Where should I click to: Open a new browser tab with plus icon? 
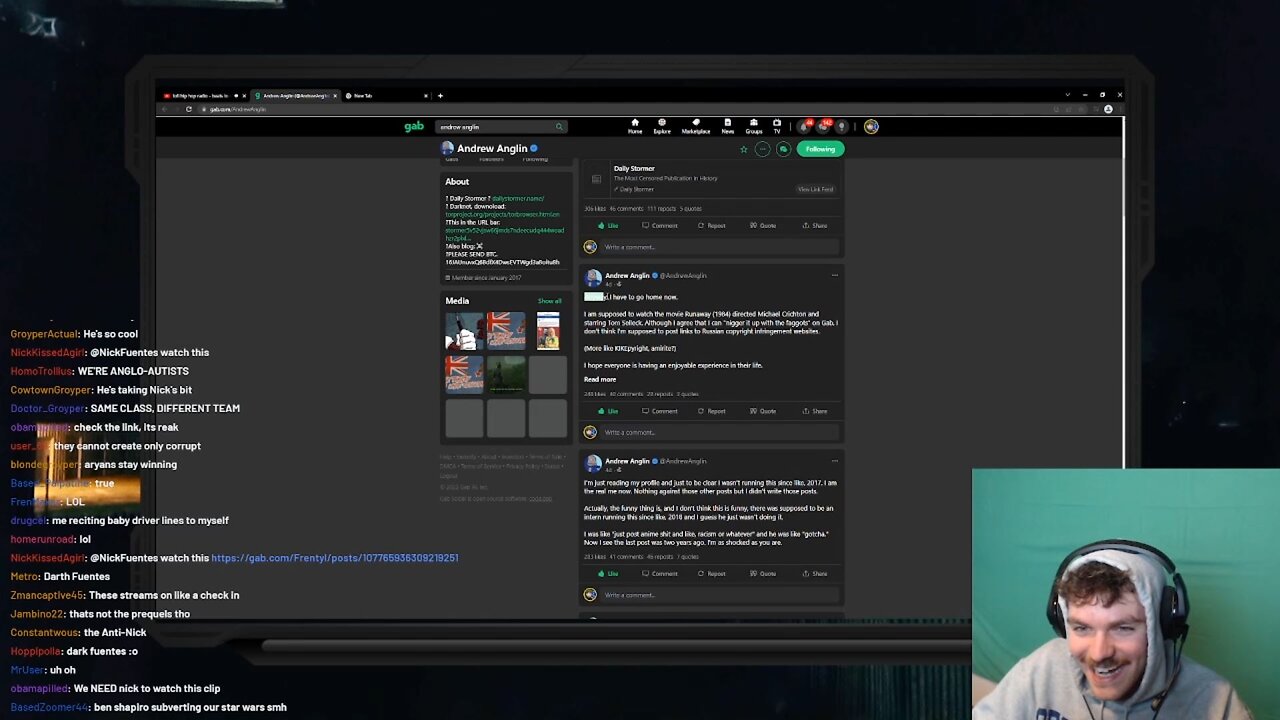[440, 96]
